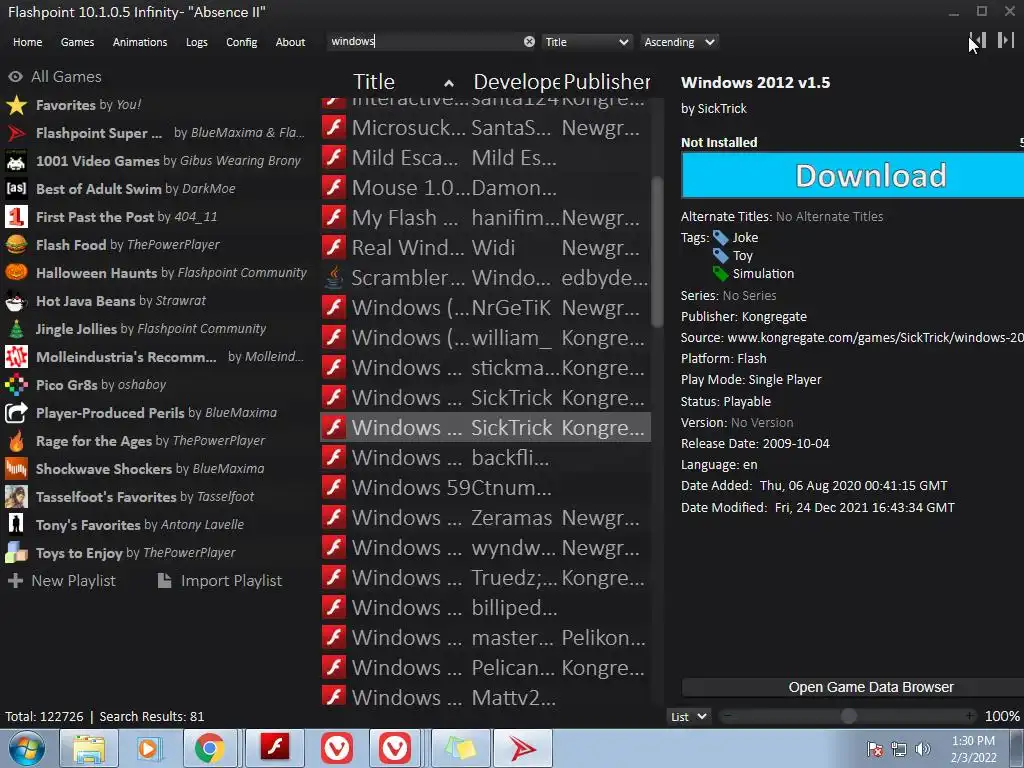Open the Flashpoint launcher taskbar icon
Image resolution: width=1024 pixels, height=768 pixels.
(522, 748)
